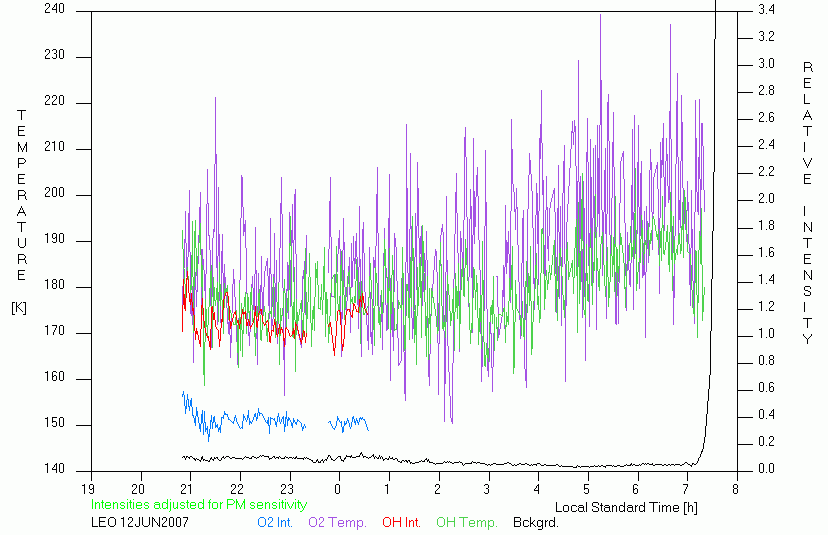The height and width of the screenshot is (535, 828).
Task: Click the 'O2 Int.' legend label
Action: [275, 523]
